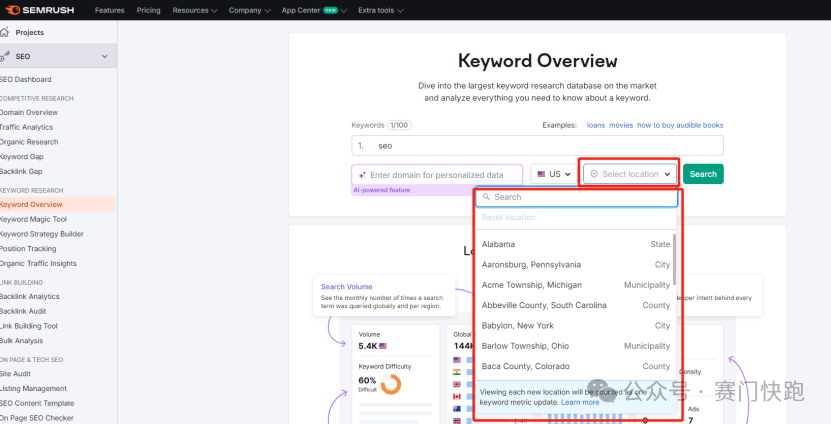This screenshot has height=424, width=831.
Task: Click the Projects home icon
Action: (5, 33)
